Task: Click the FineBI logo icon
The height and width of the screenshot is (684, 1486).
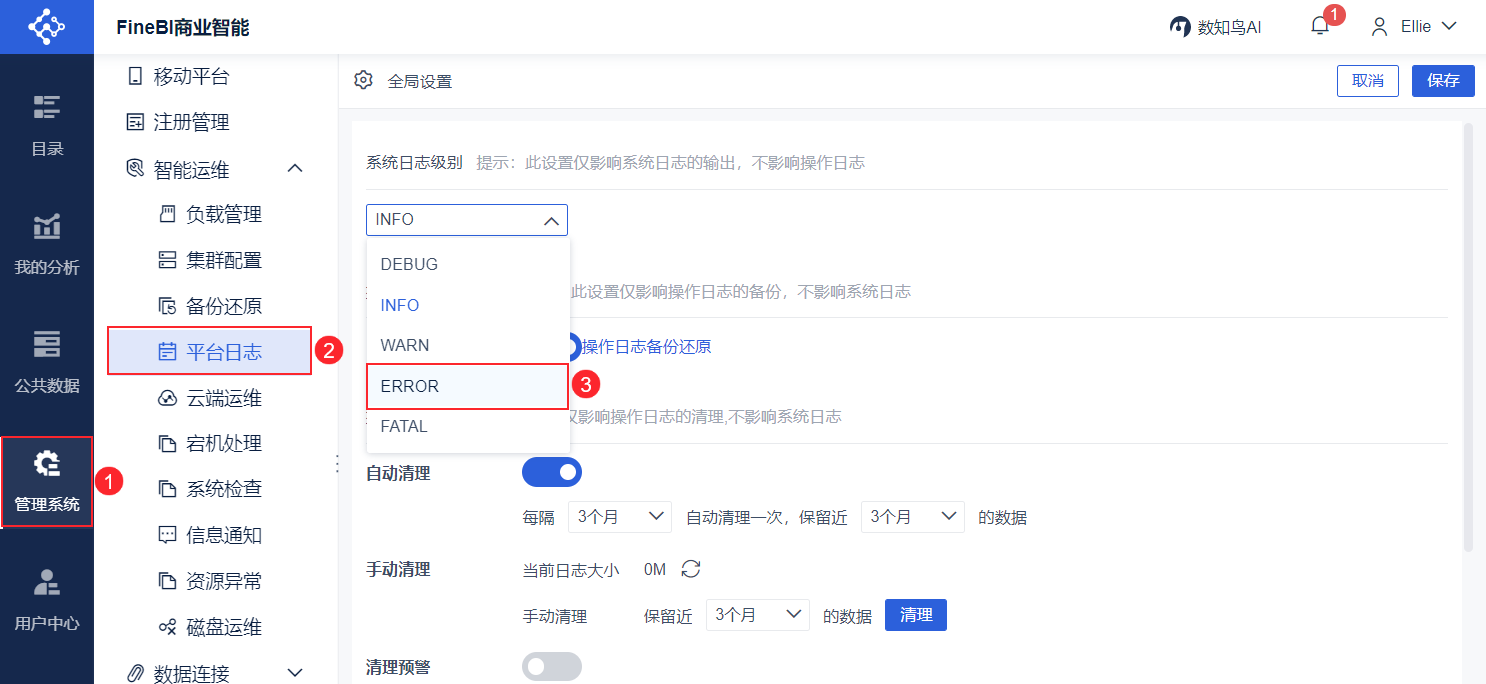Action: 46,27
